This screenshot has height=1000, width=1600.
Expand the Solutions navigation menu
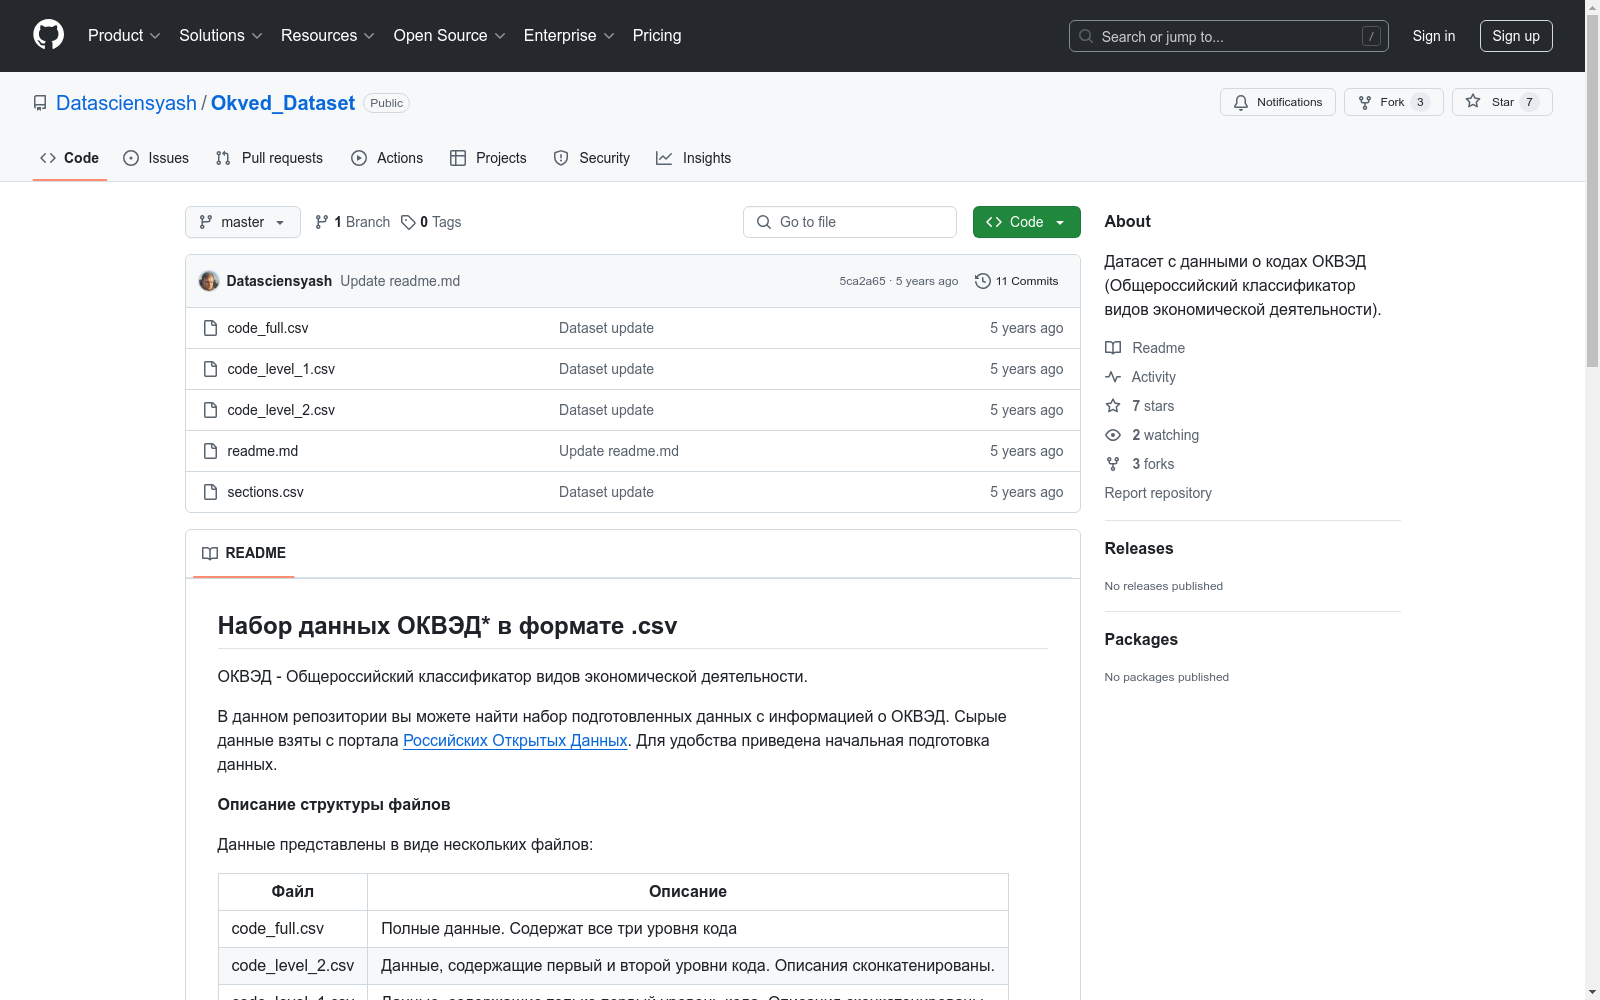pyautogui.click(x=220, y=36)
